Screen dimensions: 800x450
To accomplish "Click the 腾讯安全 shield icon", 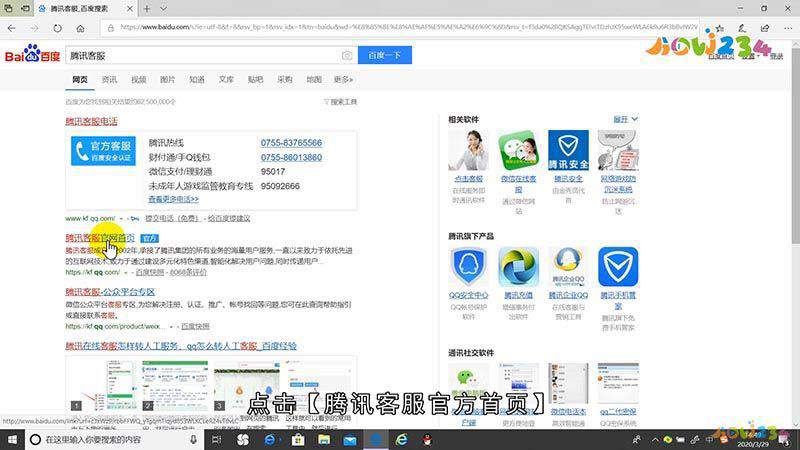I will [x=568, y=150].
